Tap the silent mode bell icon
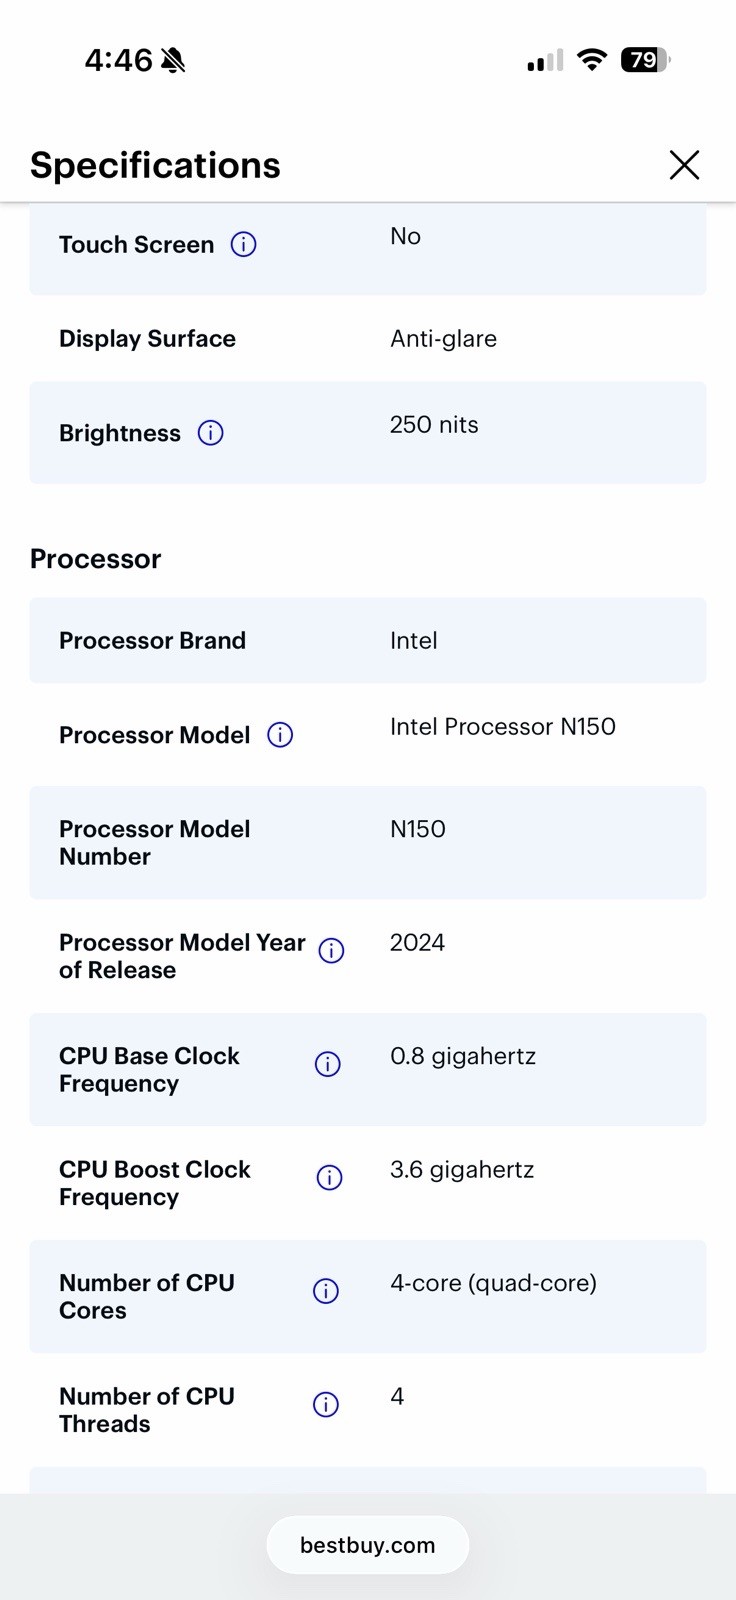 [x=173, y=61]
